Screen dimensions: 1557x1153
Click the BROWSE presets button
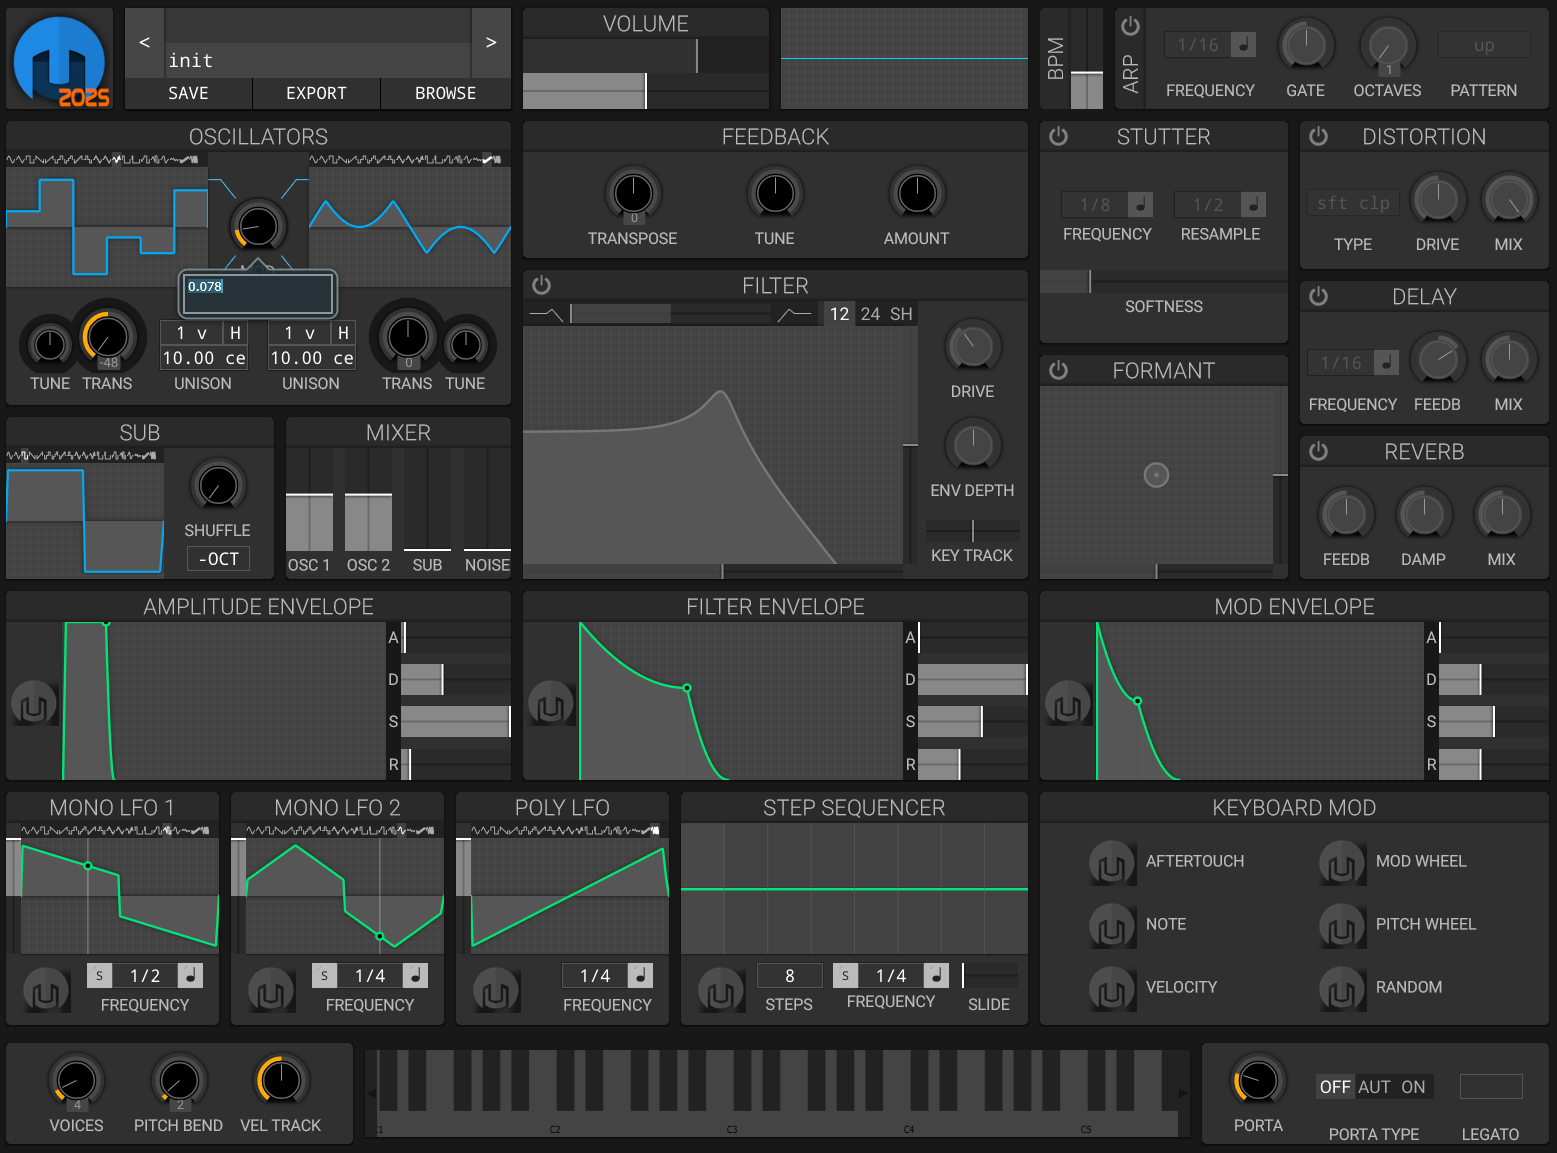[x=445, y=93]
